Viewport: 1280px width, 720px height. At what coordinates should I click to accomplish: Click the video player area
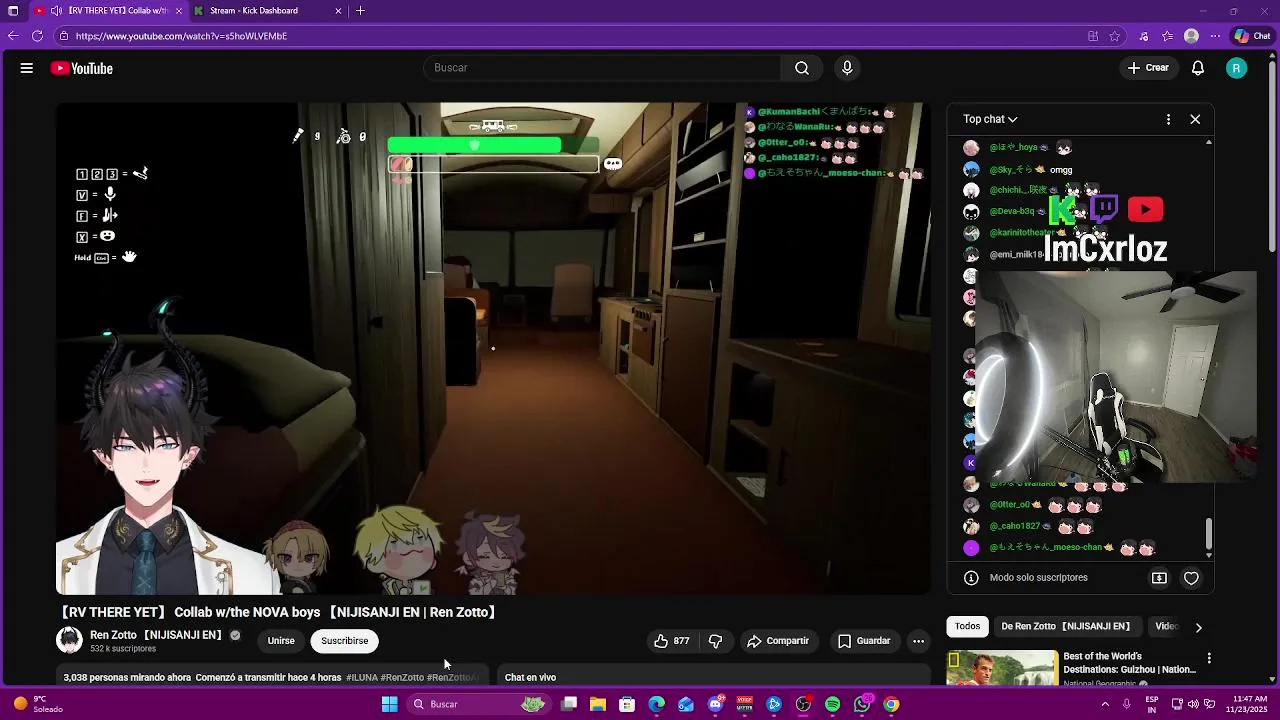tap(493, 348)
